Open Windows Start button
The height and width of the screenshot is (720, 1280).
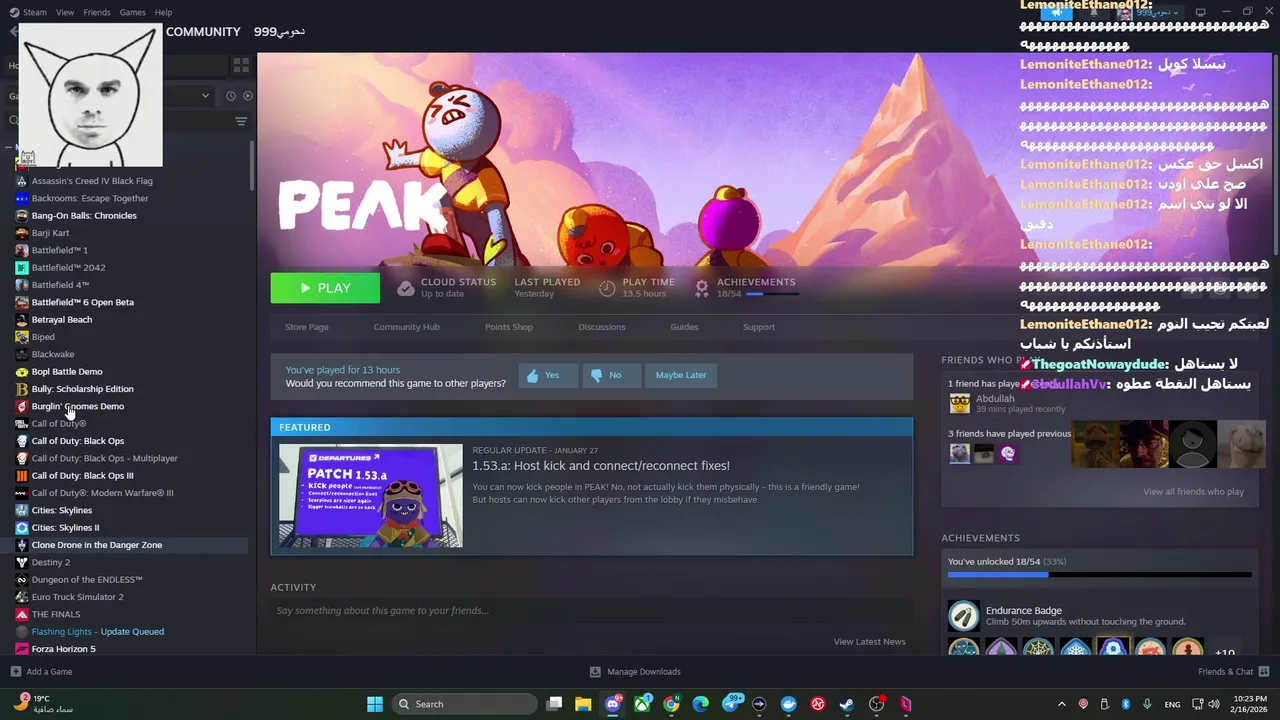375,704
